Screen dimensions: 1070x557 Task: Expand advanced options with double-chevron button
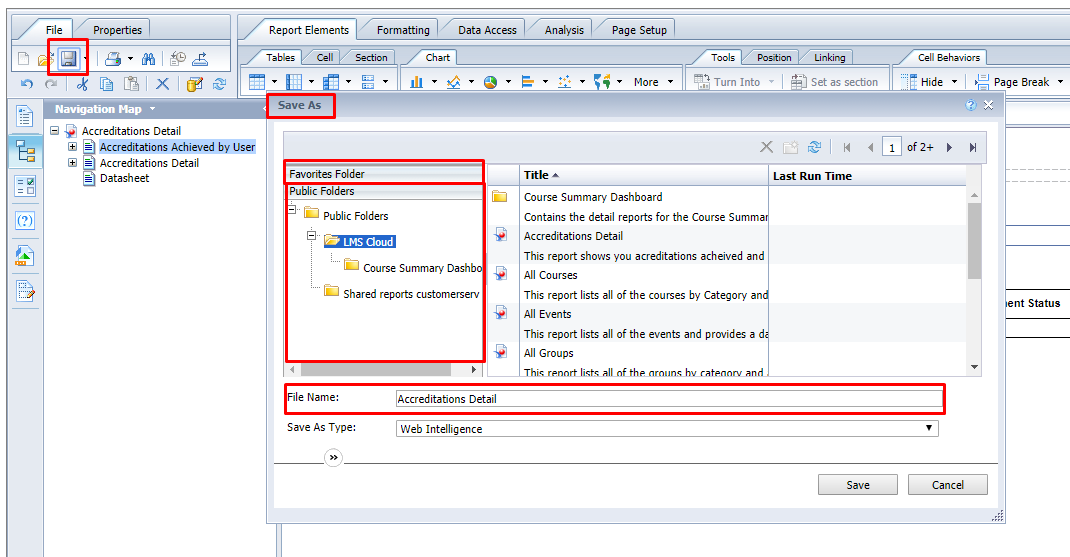333,457
